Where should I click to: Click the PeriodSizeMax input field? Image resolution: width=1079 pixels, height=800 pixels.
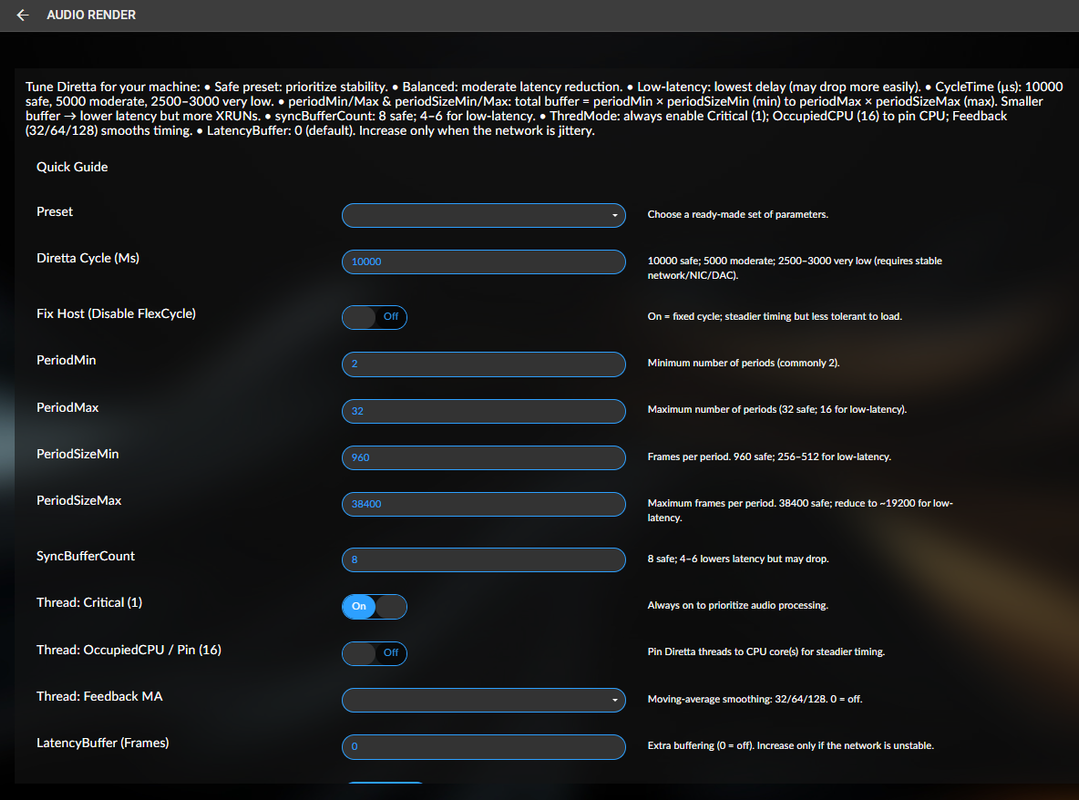pos(483,504)
